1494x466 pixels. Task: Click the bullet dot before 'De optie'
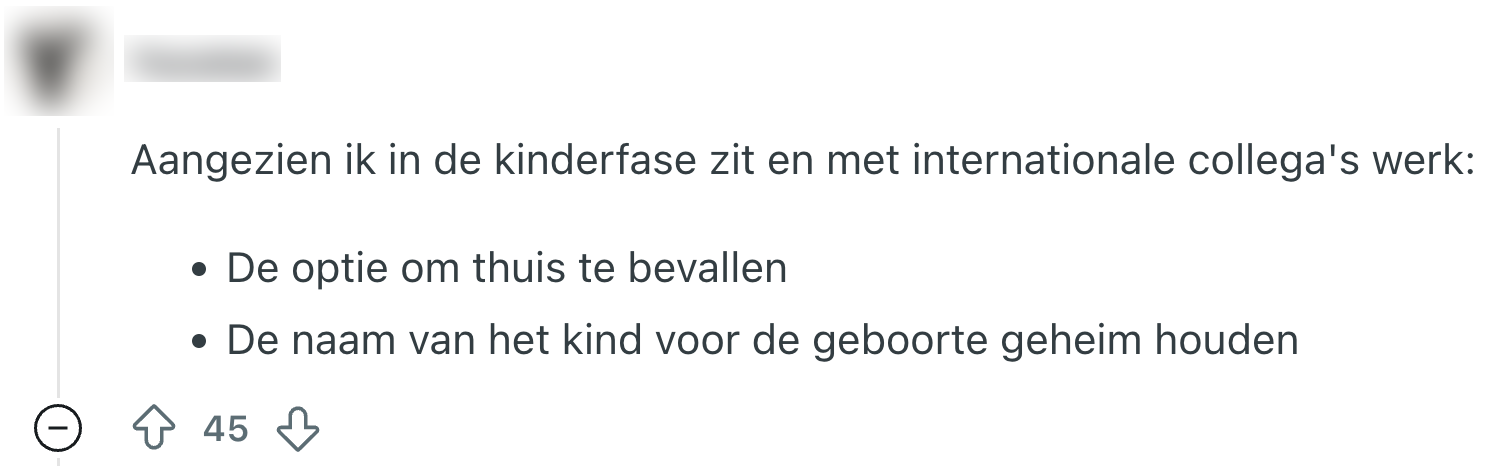pyautogui.click(x=201, y=270)
